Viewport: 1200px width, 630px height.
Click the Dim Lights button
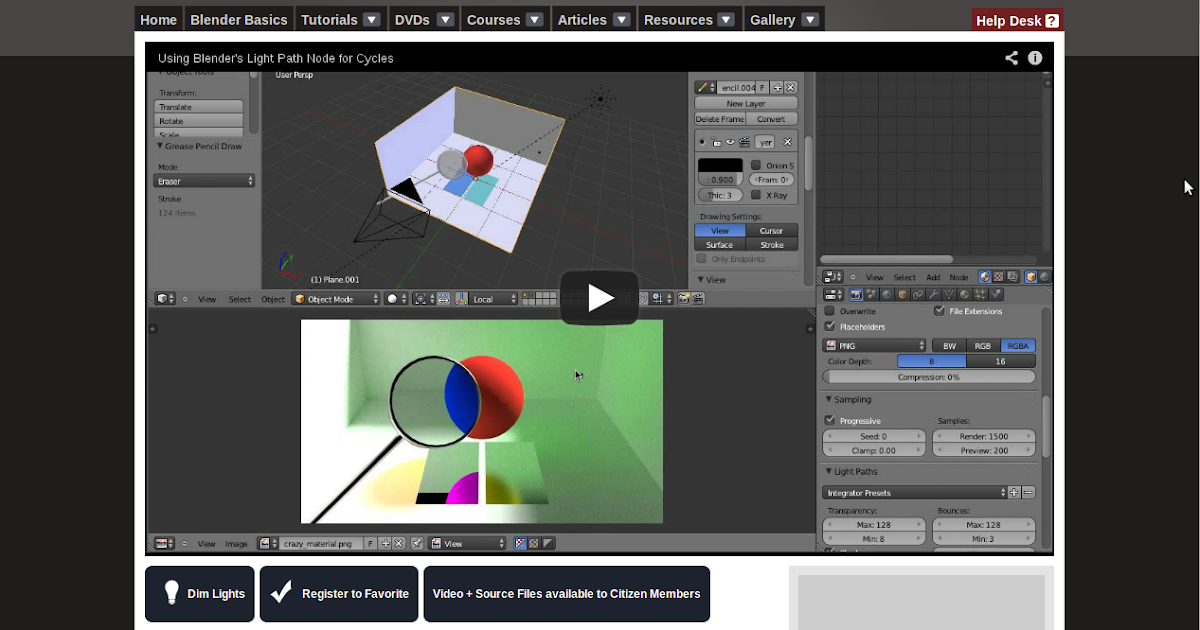pos(199,593)
